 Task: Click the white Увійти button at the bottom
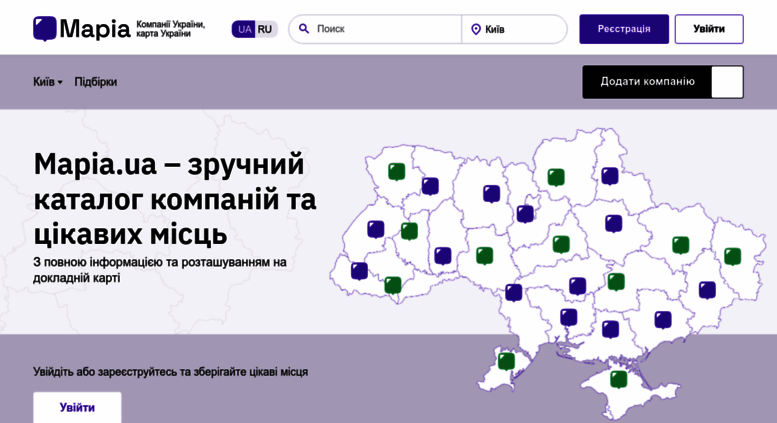tap(77, 407)
